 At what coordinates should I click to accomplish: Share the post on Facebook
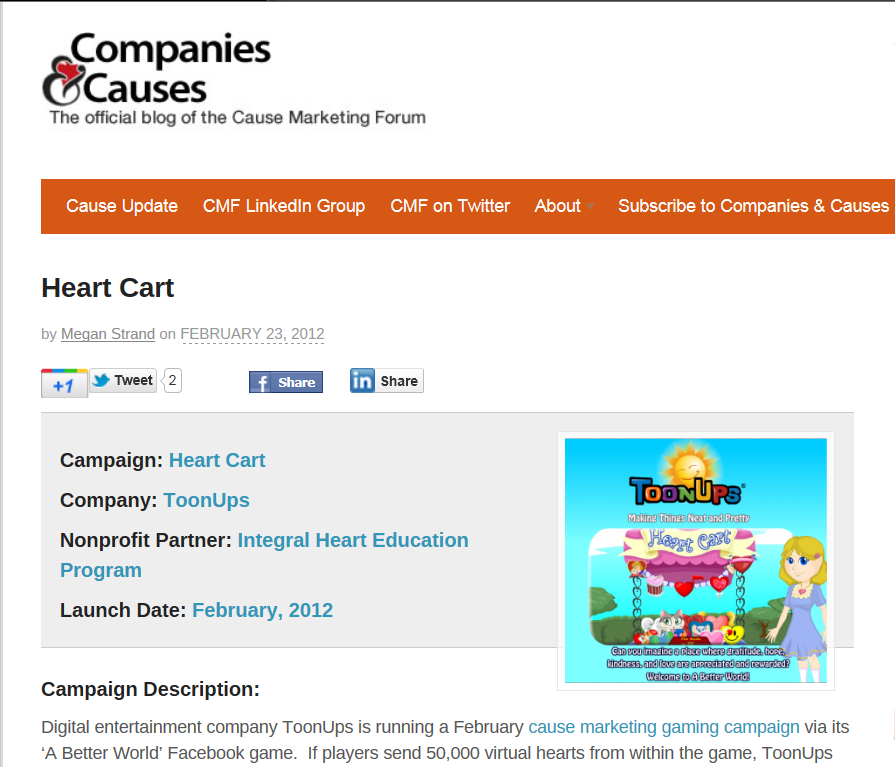(286, 382)
